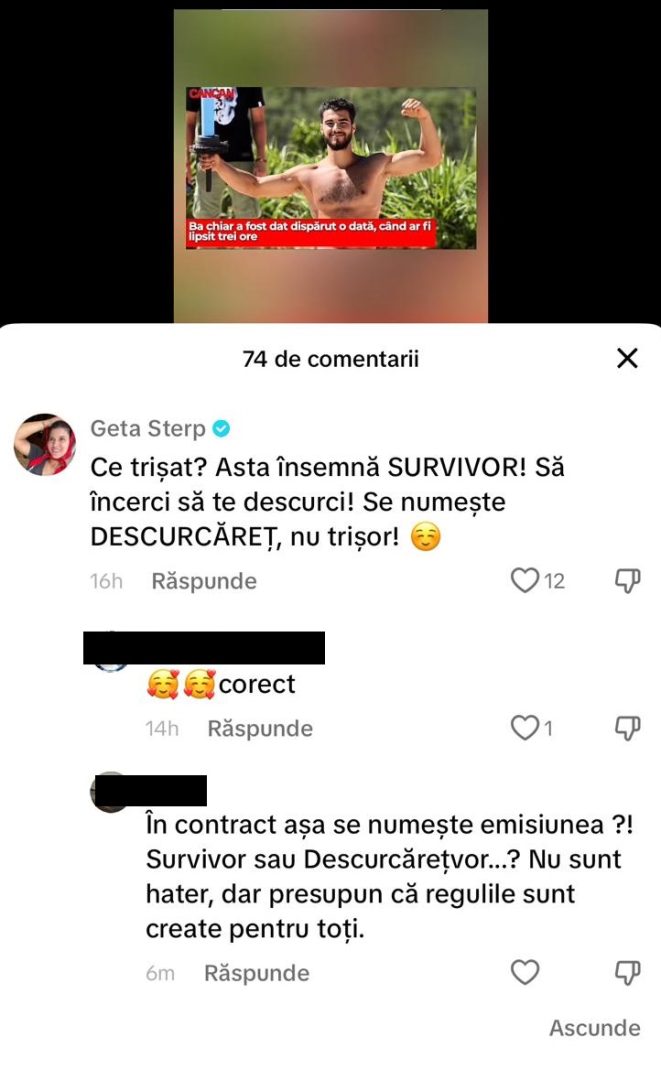Dislike the 'corect' reply
This screenshot has width=661, height=1080.
click(627, 728)
